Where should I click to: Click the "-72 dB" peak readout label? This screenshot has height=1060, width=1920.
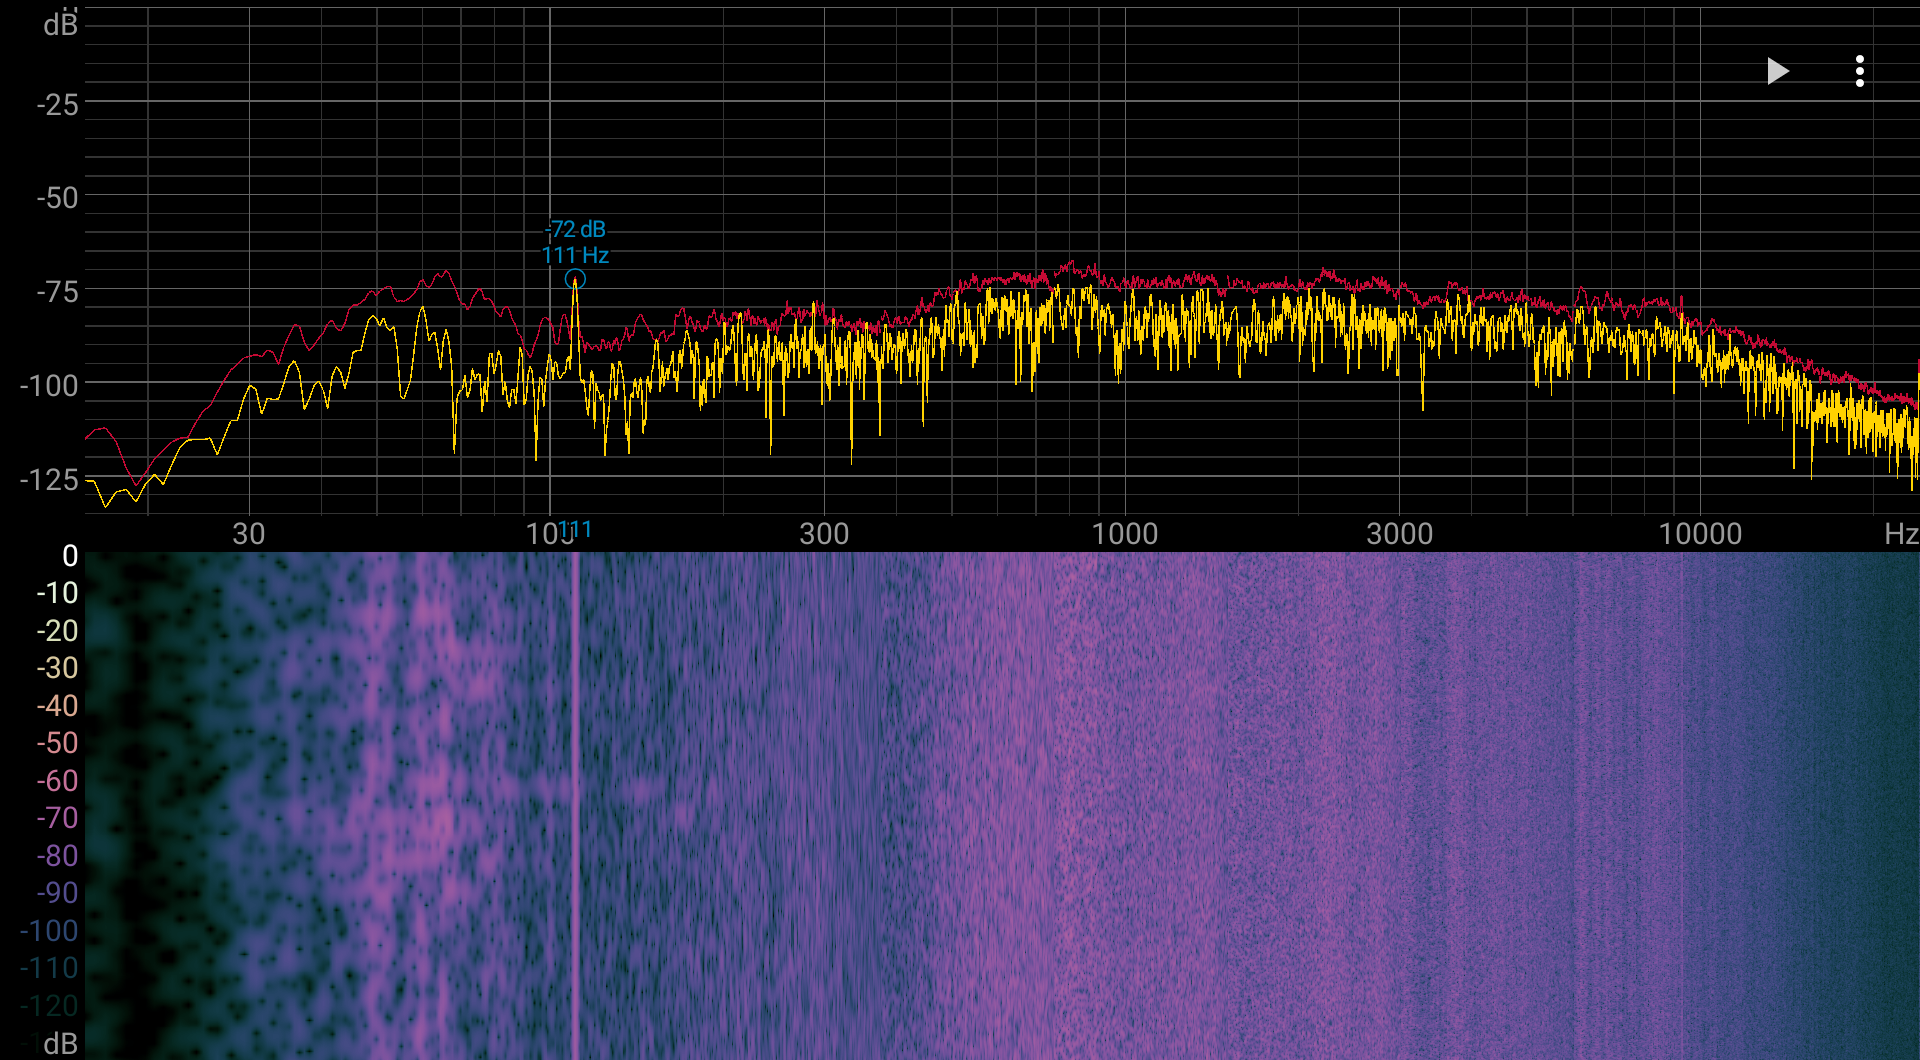click(576, 229)
